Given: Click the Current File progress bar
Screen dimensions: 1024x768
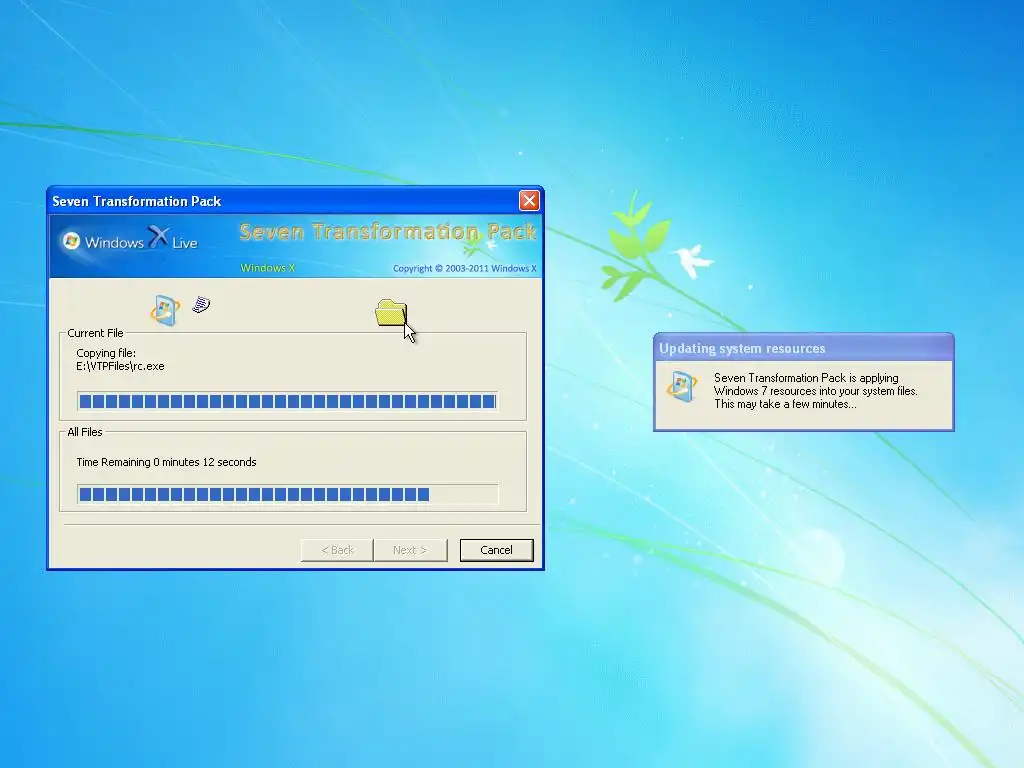Looking at the screenshot, I should 287,401.
